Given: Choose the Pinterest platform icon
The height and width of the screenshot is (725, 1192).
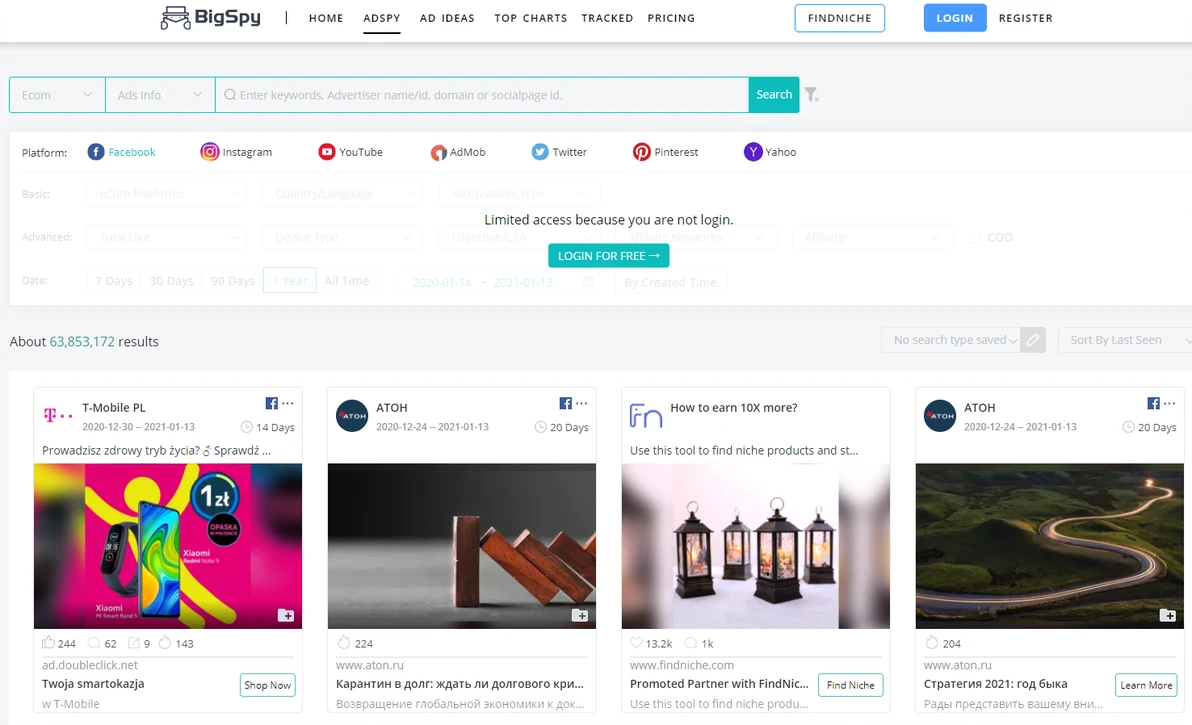Looking at the screenshot, I should click(642, 152).
